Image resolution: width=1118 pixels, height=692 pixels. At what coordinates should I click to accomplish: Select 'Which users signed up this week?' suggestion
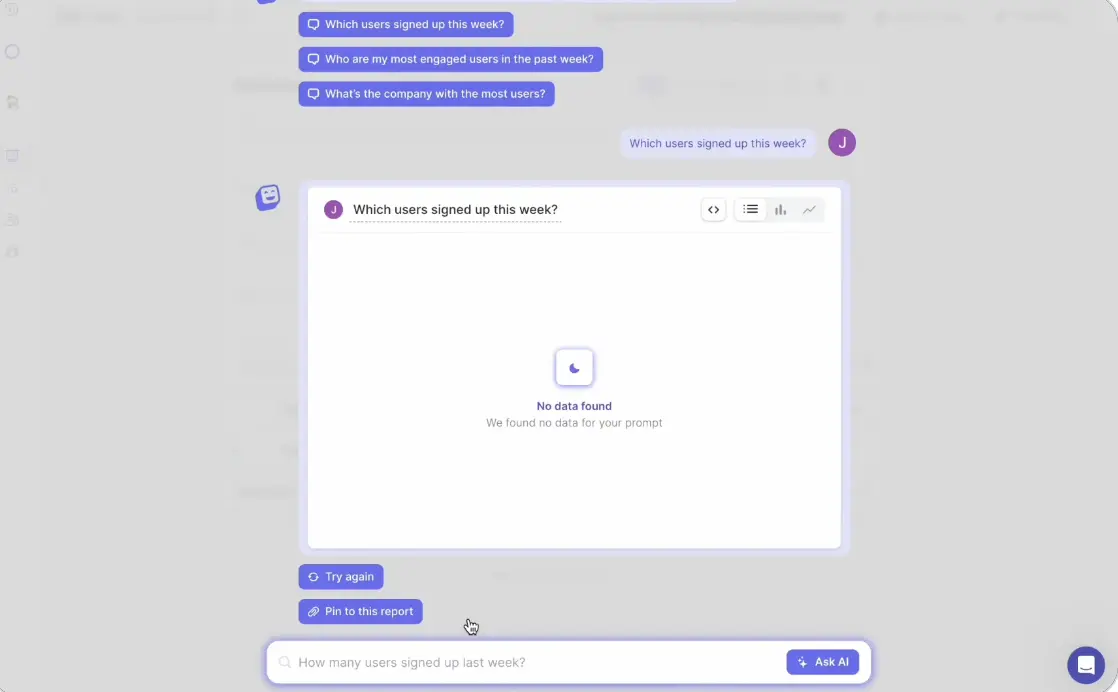tap(406, 24)
